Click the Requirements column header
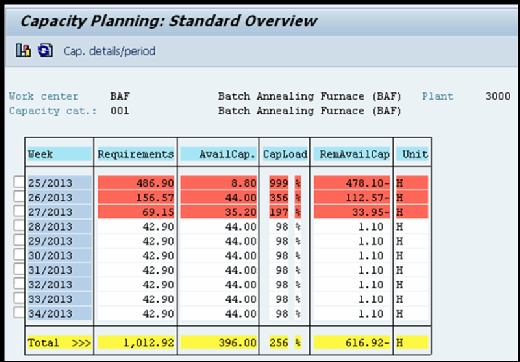Image resolution: width=520 pixels, height=362 pixels. pos(136,154)
